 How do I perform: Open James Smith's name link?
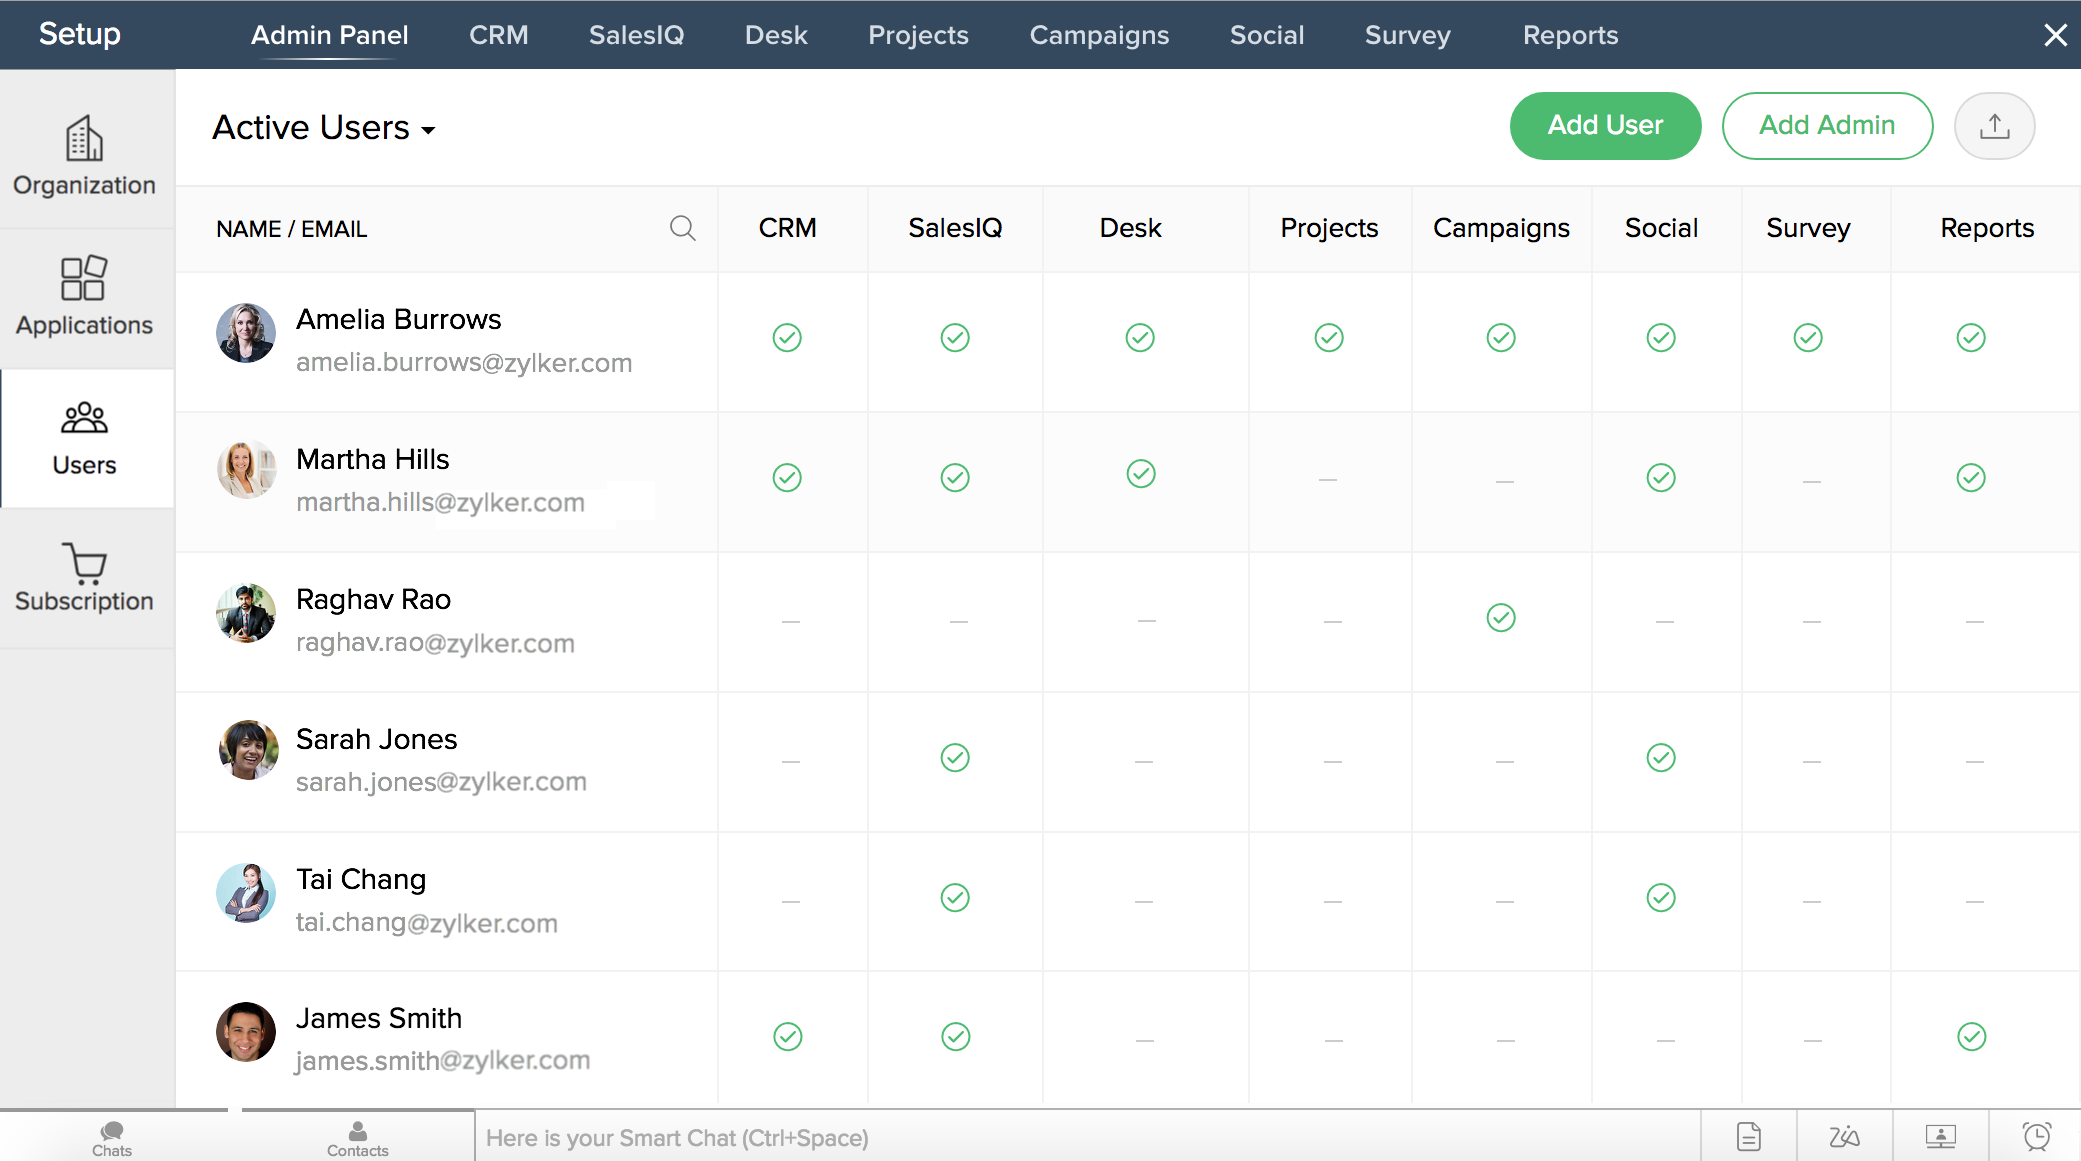[x=379, y=1018]
